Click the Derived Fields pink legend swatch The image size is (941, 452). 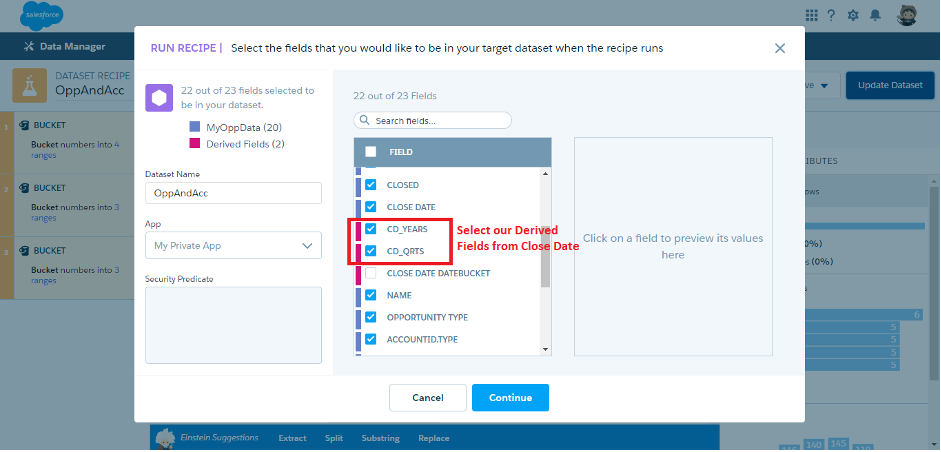[x=194, y=144]
